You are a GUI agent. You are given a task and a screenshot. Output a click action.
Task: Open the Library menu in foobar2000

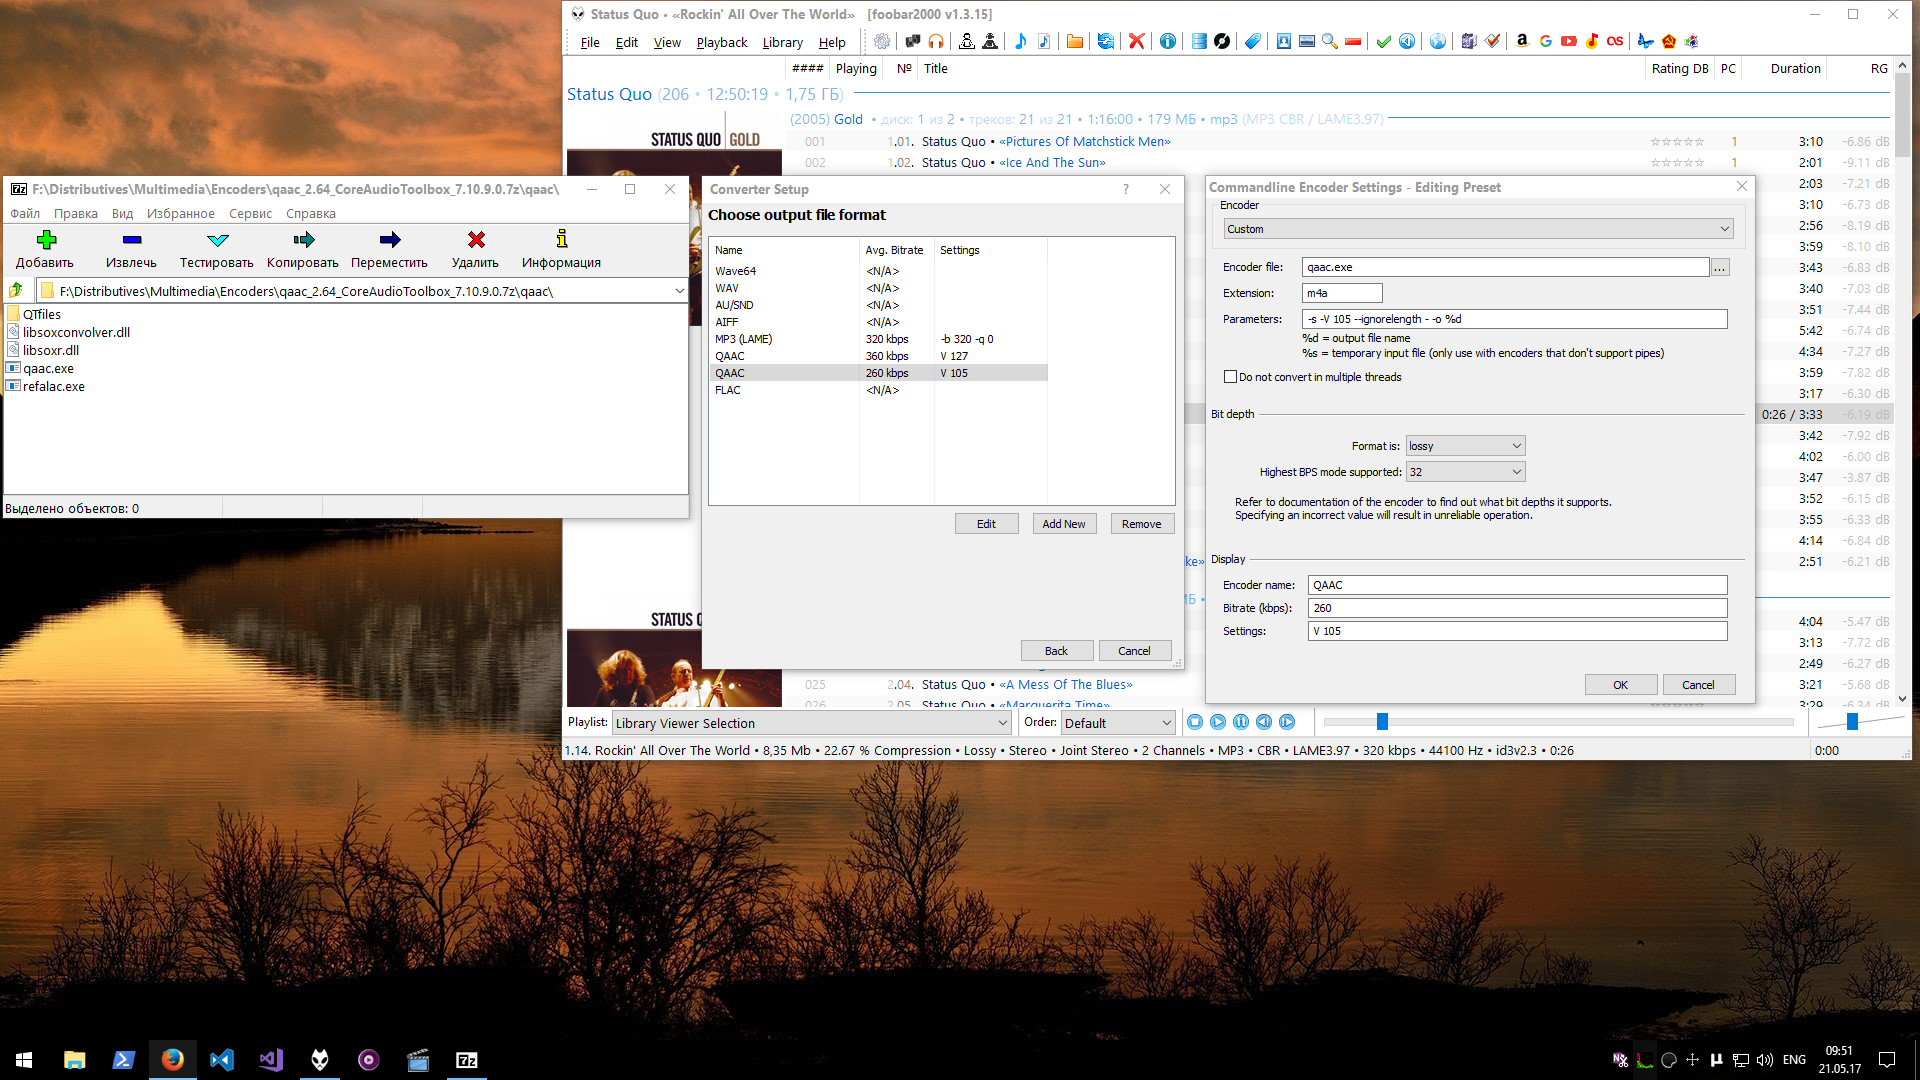783,42
